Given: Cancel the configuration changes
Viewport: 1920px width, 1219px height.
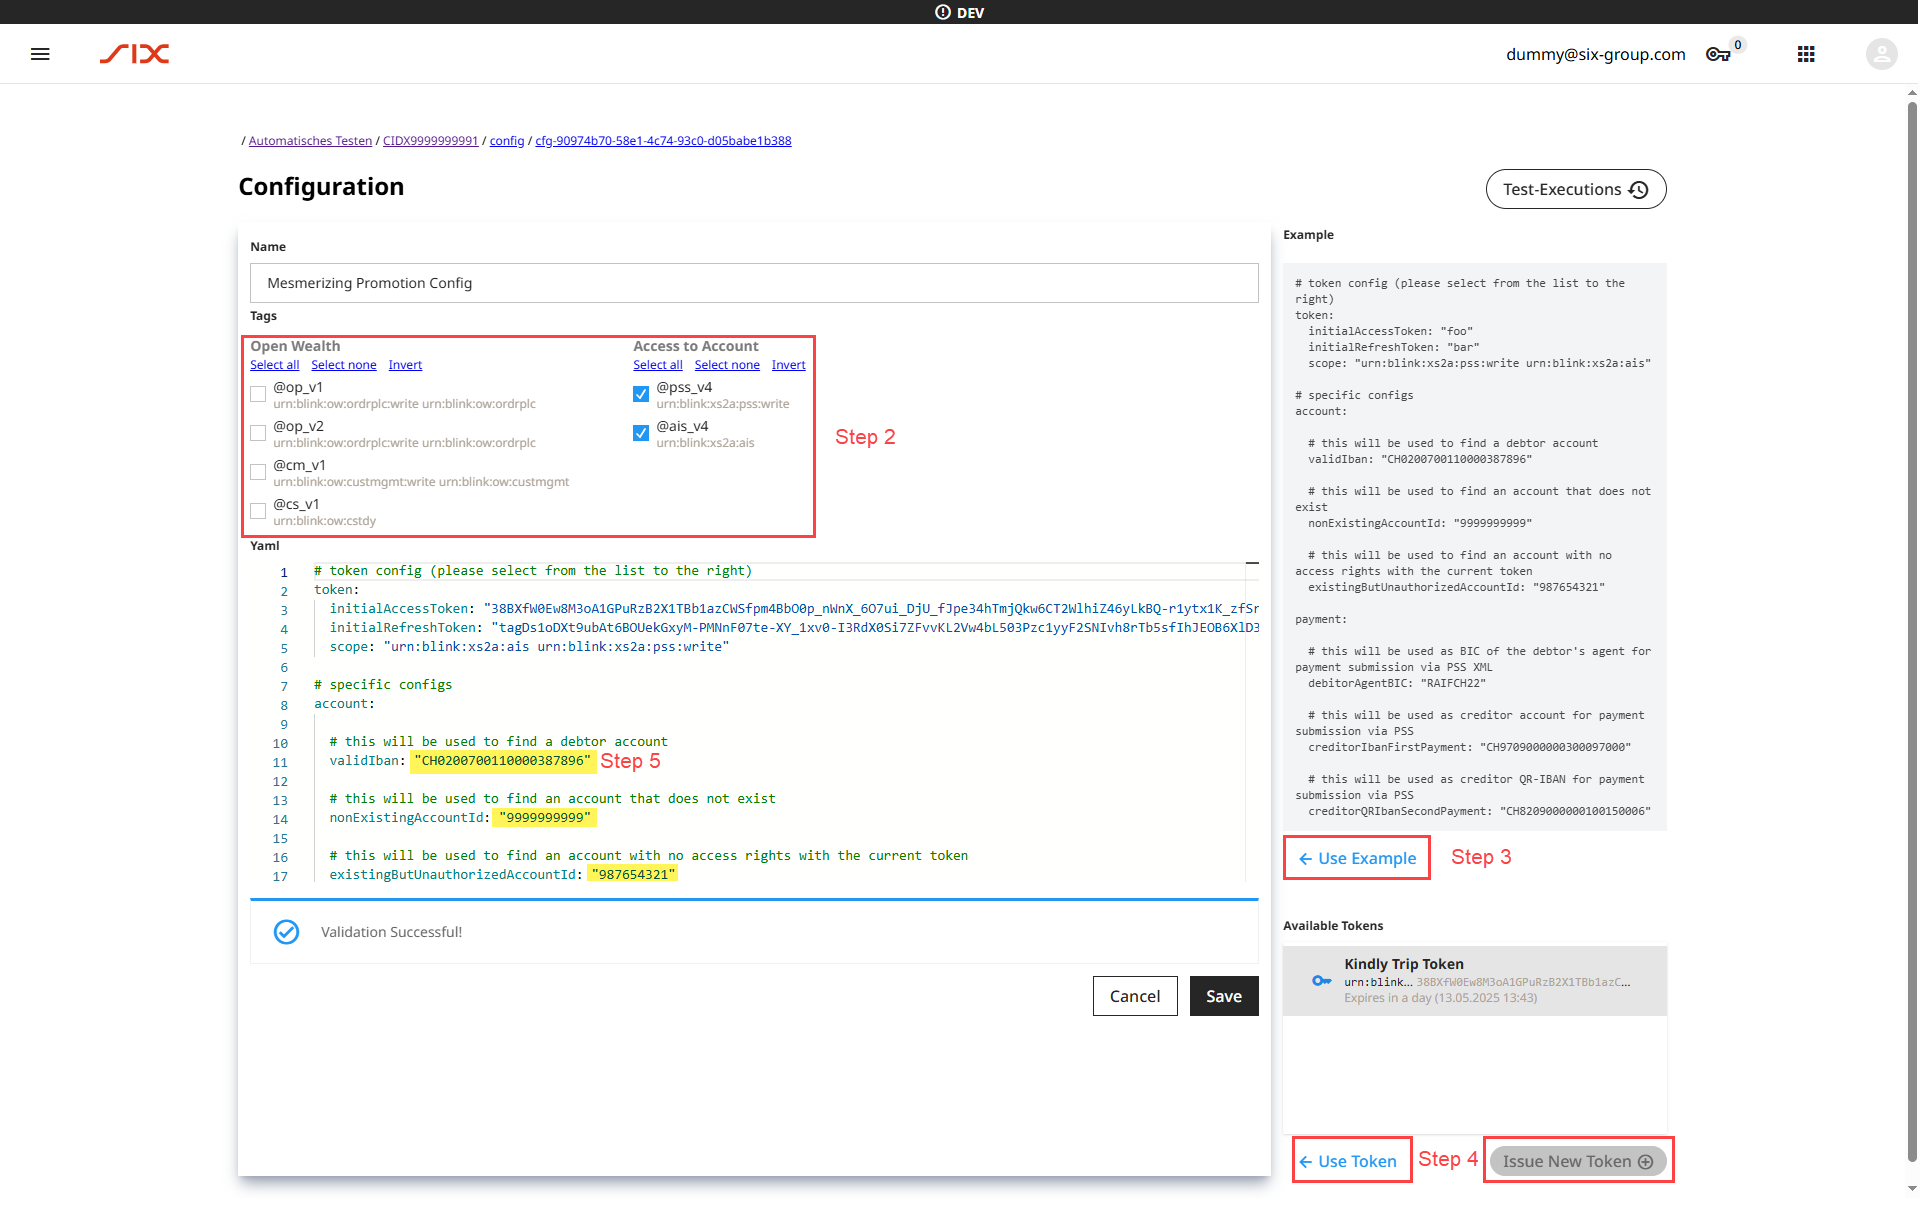Looking at the screenshot, I should click(1135, 996).
